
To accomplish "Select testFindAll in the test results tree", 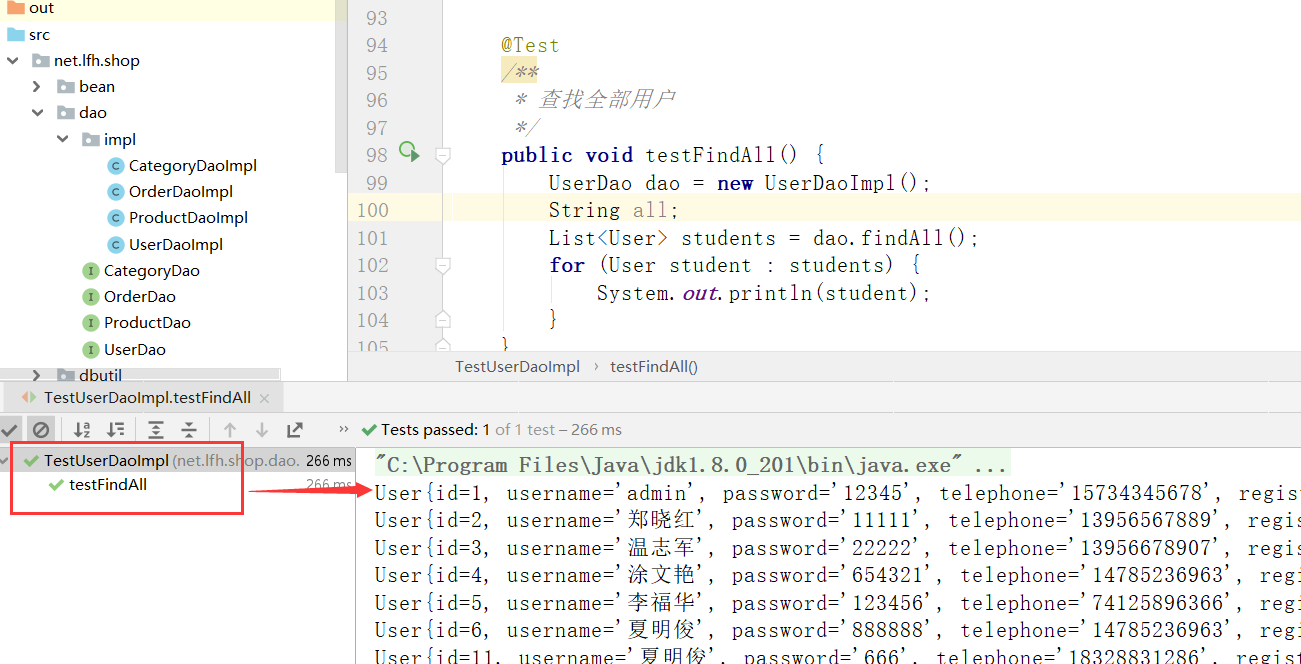I will pyautogui.click(x=108, y=485).
